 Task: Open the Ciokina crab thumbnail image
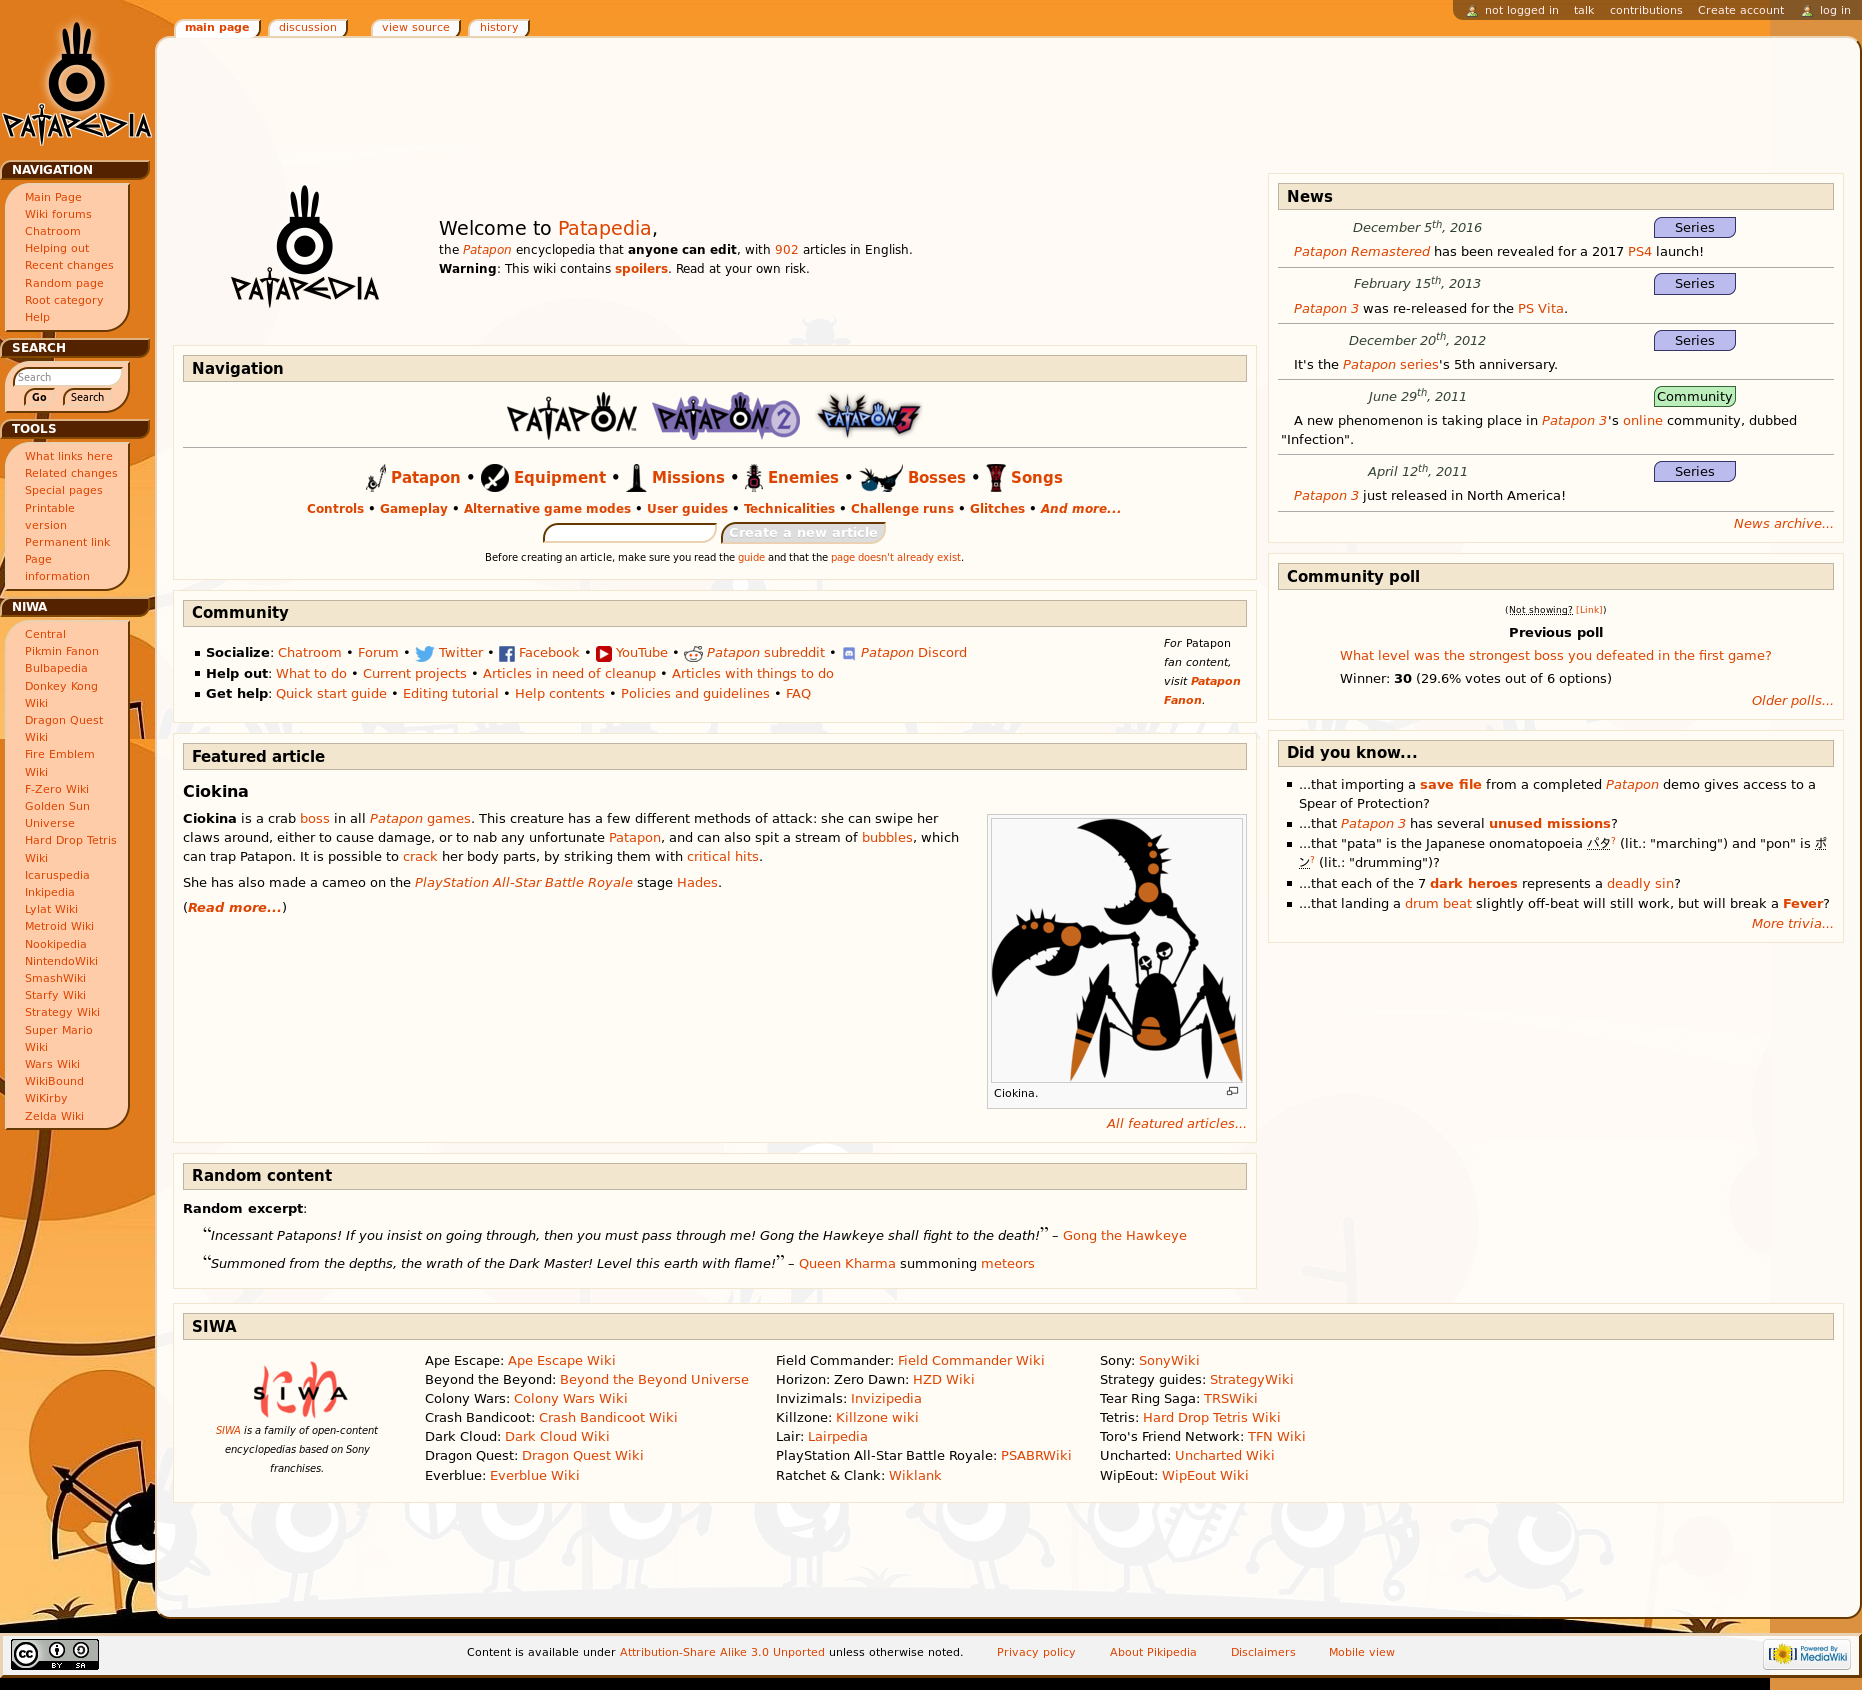click(1116, 950)
